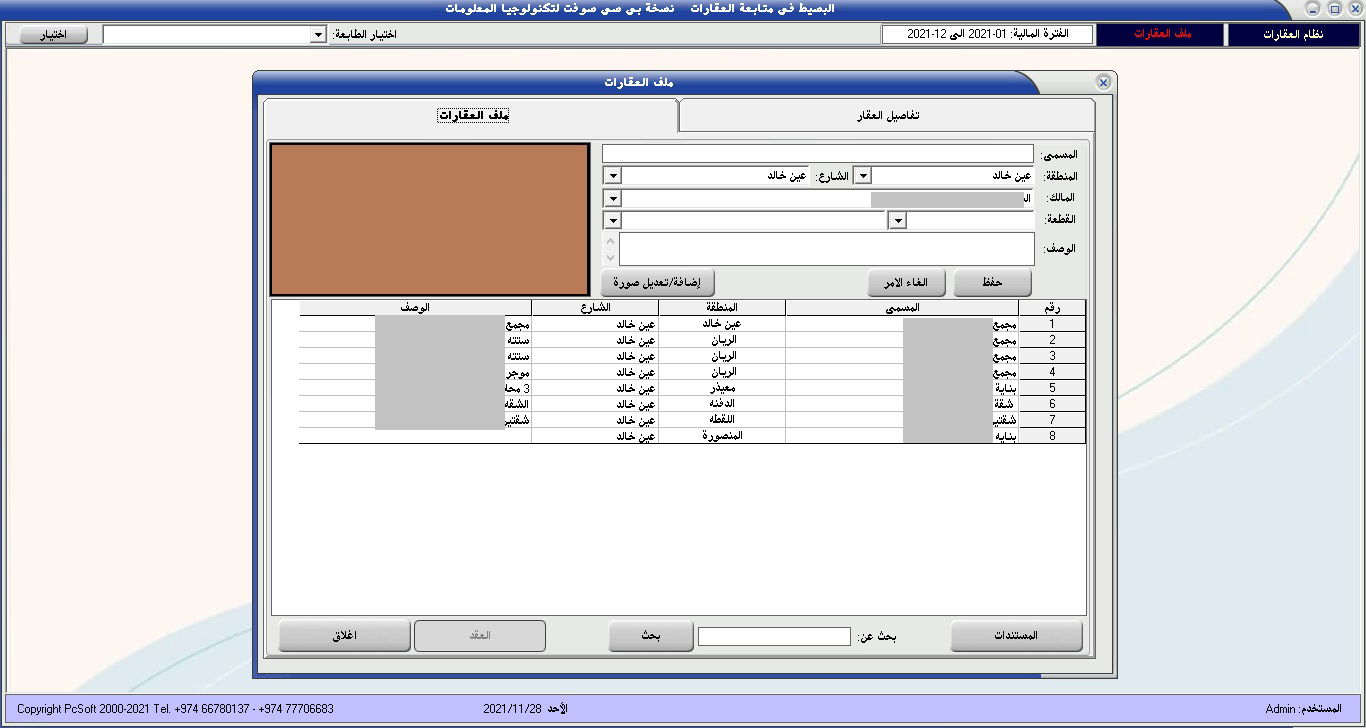Click the المنطقة column header in the table
This screenshot has height=728, width=1366.
coord(721,308)
